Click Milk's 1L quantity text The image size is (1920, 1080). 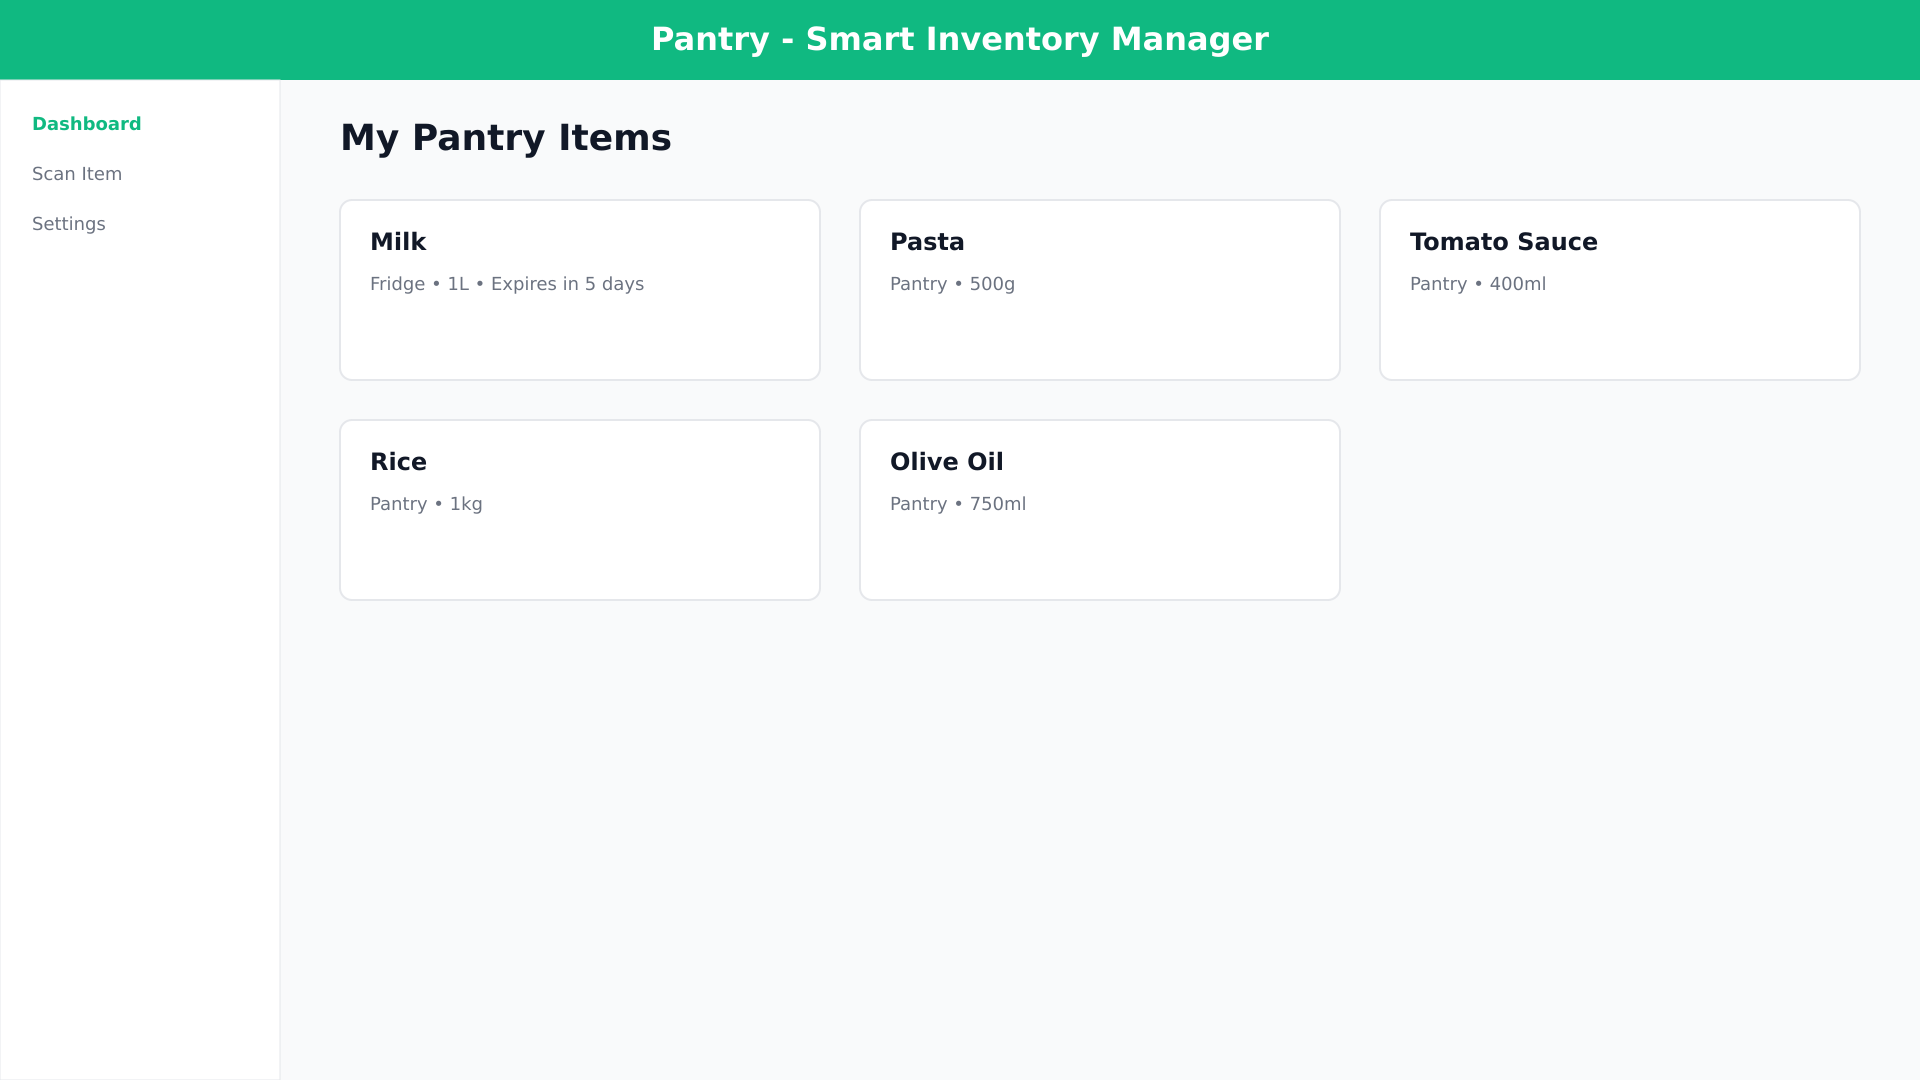pos(458,284)
